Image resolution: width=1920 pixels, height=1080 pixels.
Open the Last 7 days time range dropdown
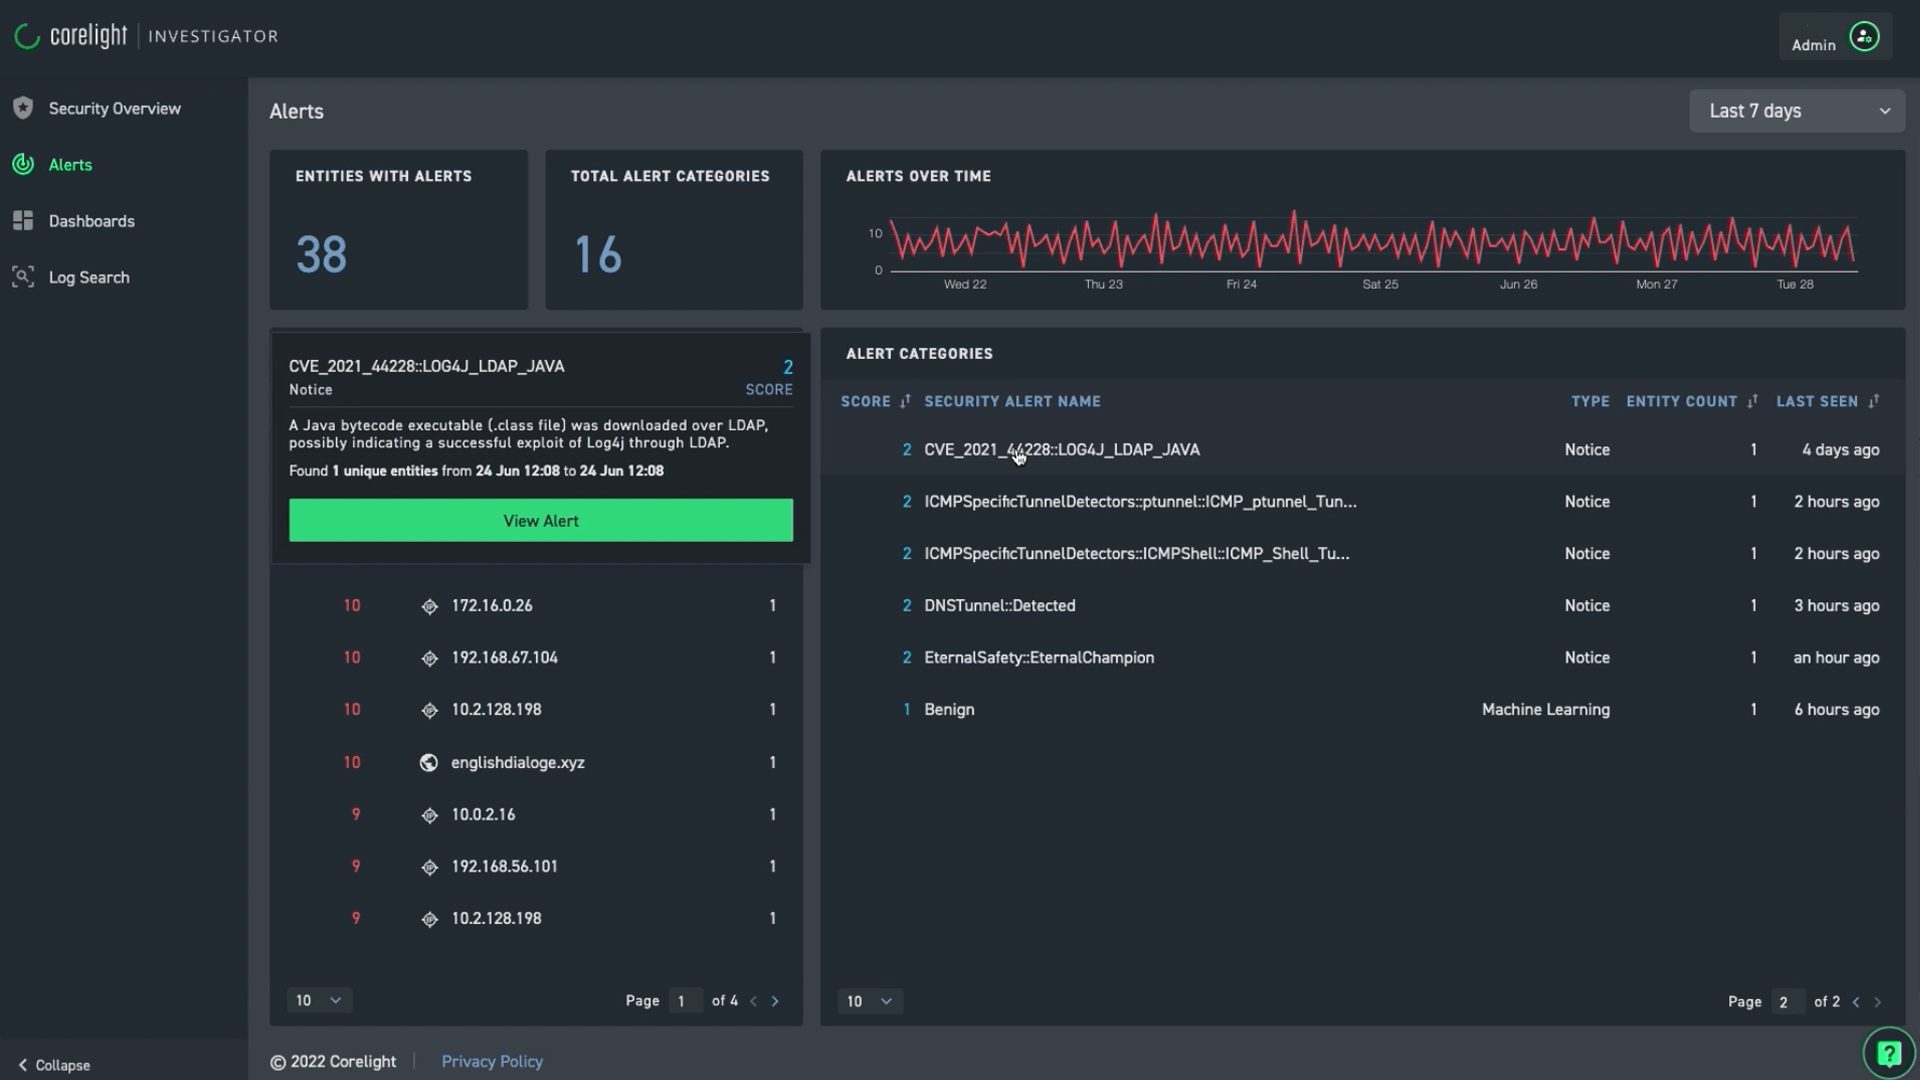[1797, 111]
